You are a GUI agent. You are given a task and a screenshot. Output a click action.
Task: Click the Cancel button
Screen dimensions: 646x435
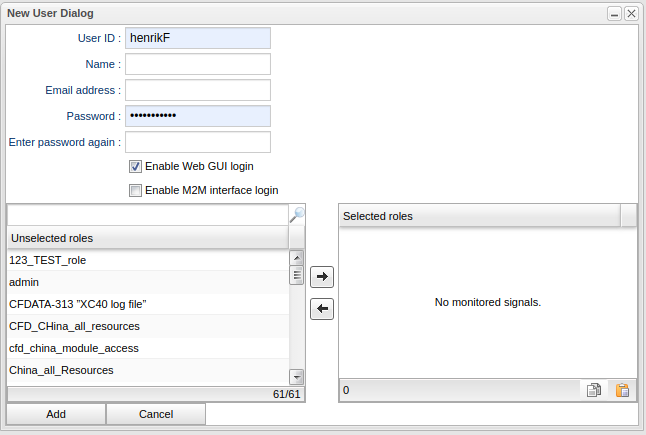pyautogui.click(x=156, y=414)
